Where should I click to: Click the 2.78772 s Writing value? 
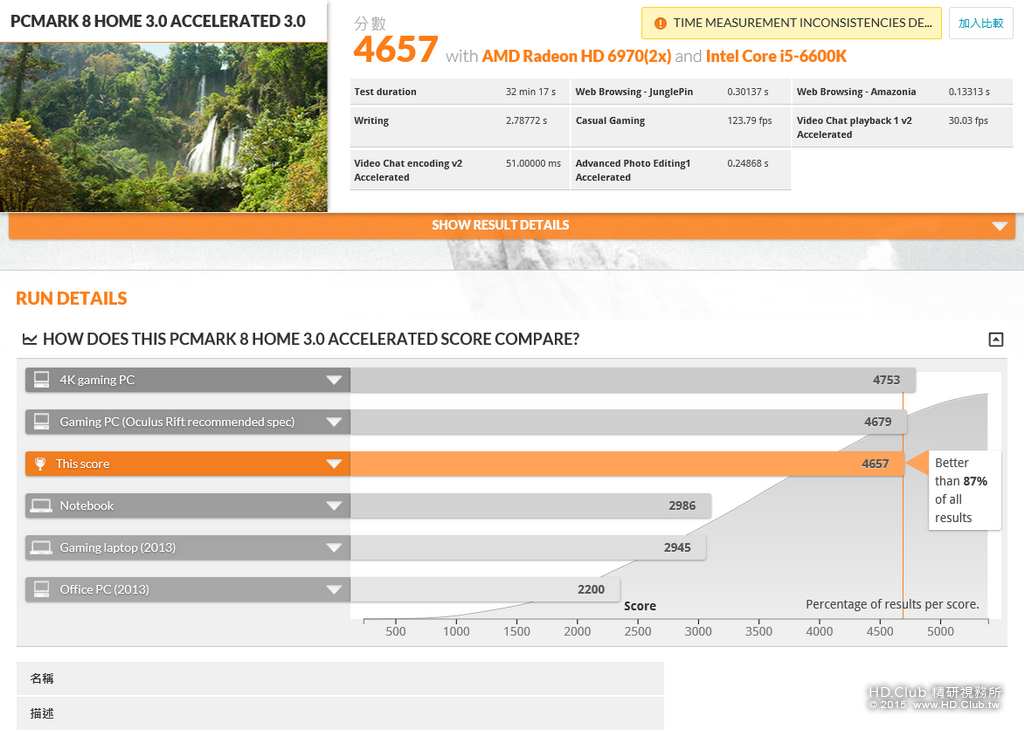tap(526, 121)
